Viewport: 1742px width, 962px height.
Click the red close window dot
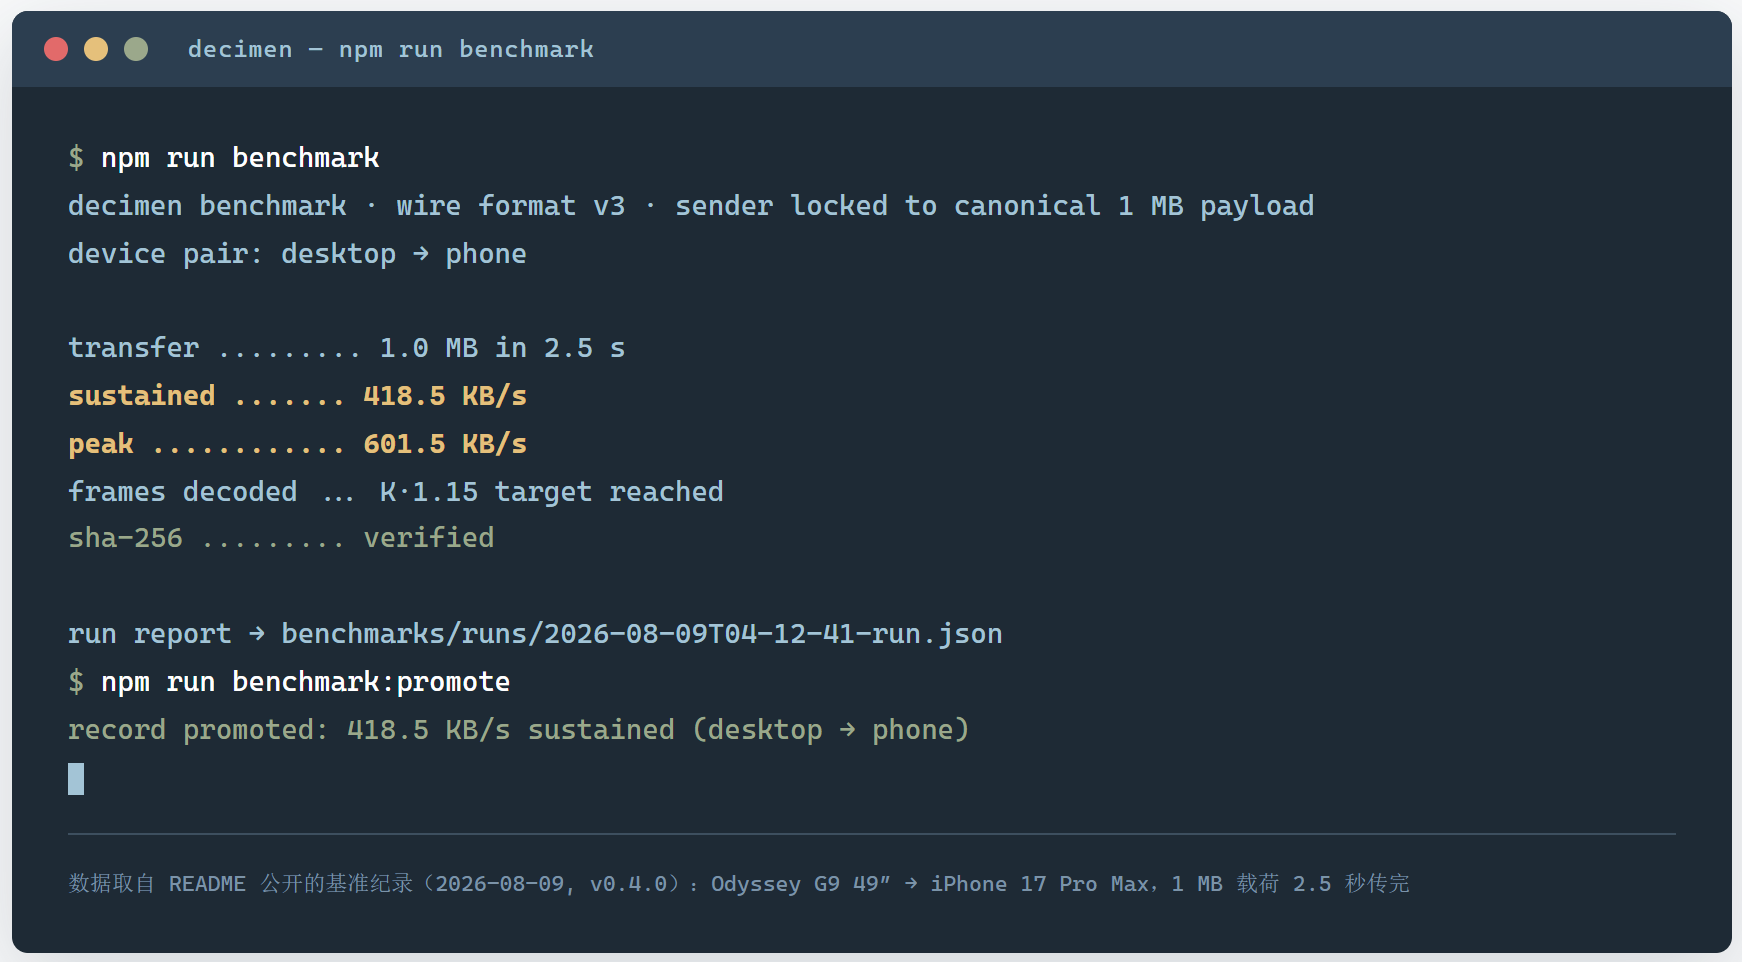tap(56, 49)
